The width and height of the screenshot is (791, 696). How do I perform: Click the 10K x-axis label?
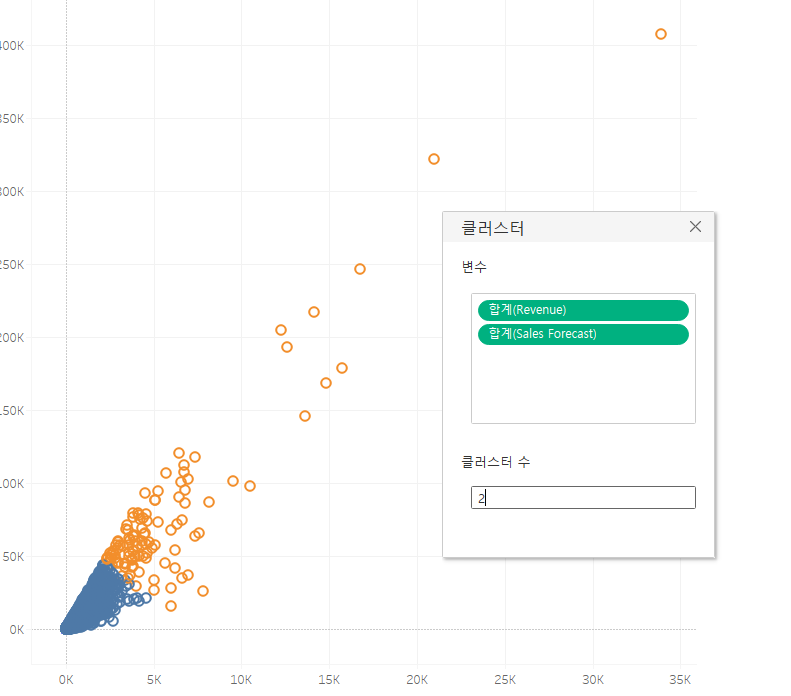(241, 680)
